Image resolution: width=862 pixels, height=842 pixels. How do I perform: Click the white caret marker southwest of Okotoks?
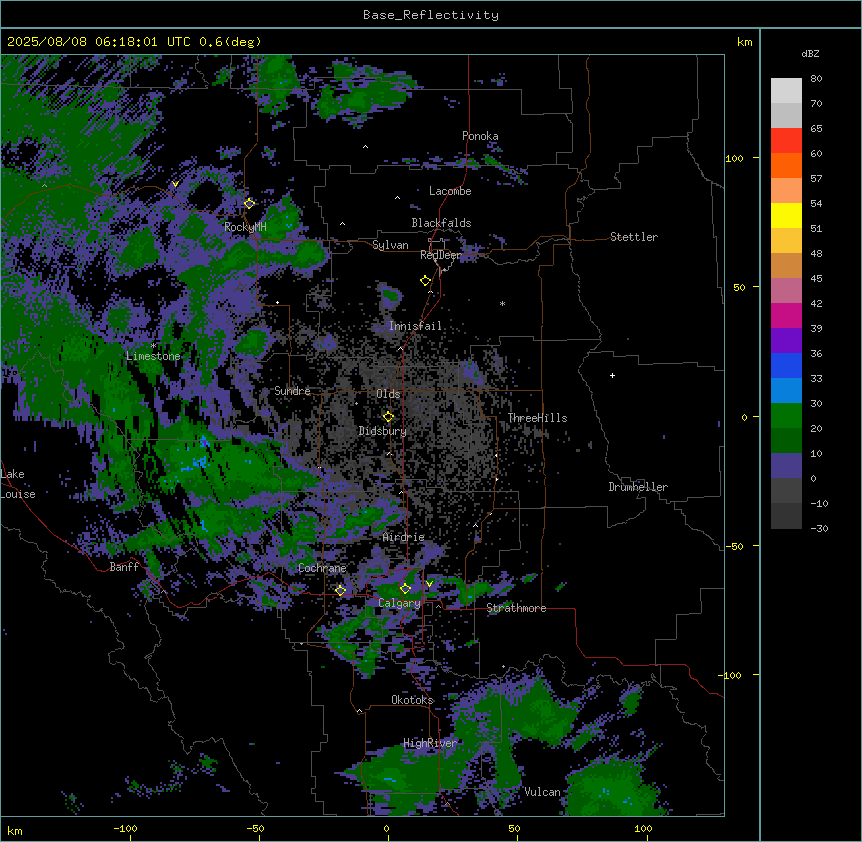[x=360, y=711]
